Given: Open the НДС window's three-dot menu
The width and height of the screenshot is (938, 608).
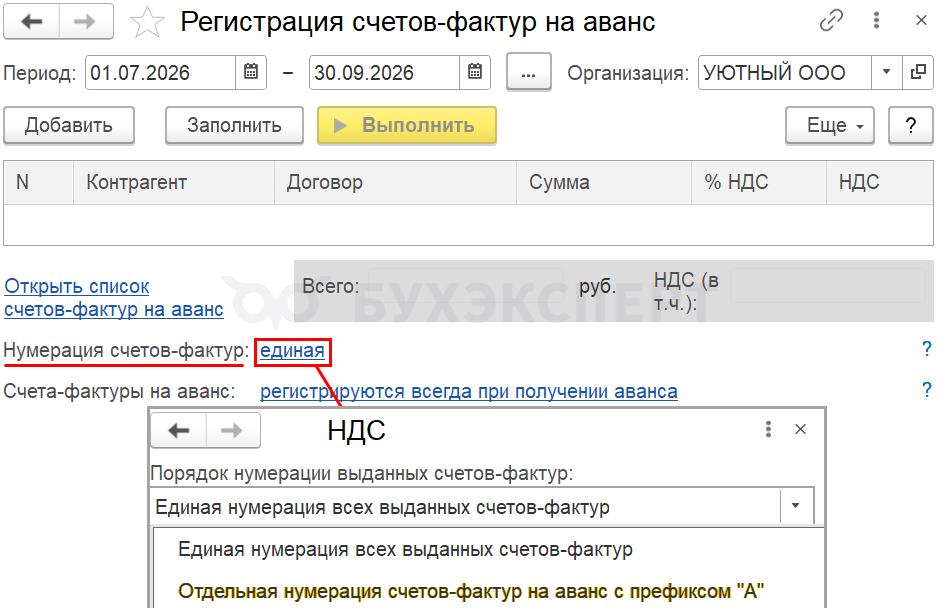Looking at the screenshot, I should click(768, 429).
